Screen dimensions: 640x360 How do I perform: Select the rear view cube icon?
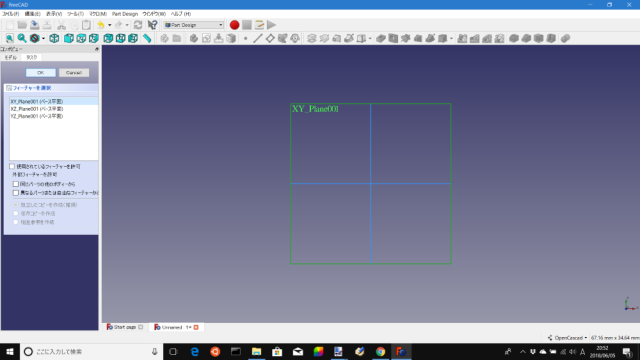(108, 38)
